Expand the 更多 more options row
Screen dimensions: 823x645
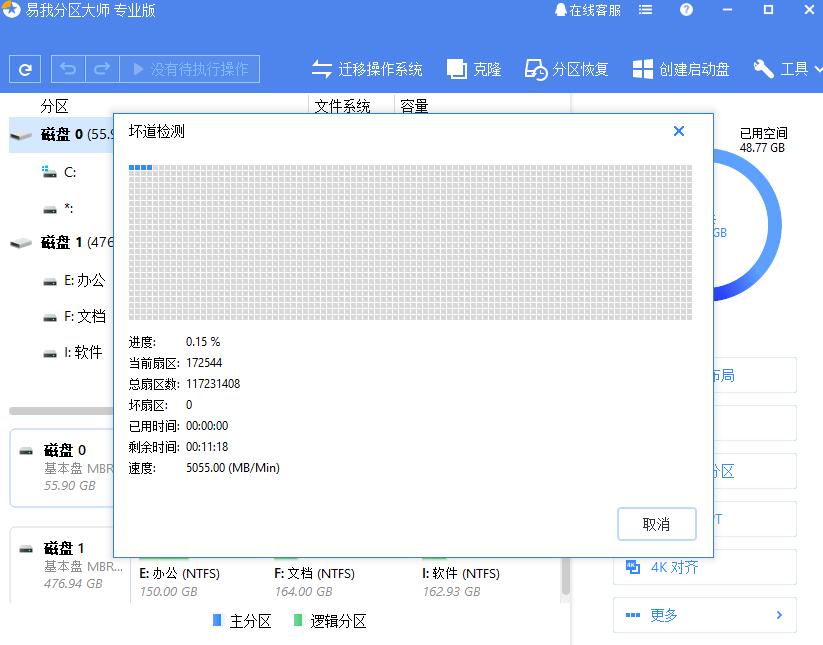(704, 615)
